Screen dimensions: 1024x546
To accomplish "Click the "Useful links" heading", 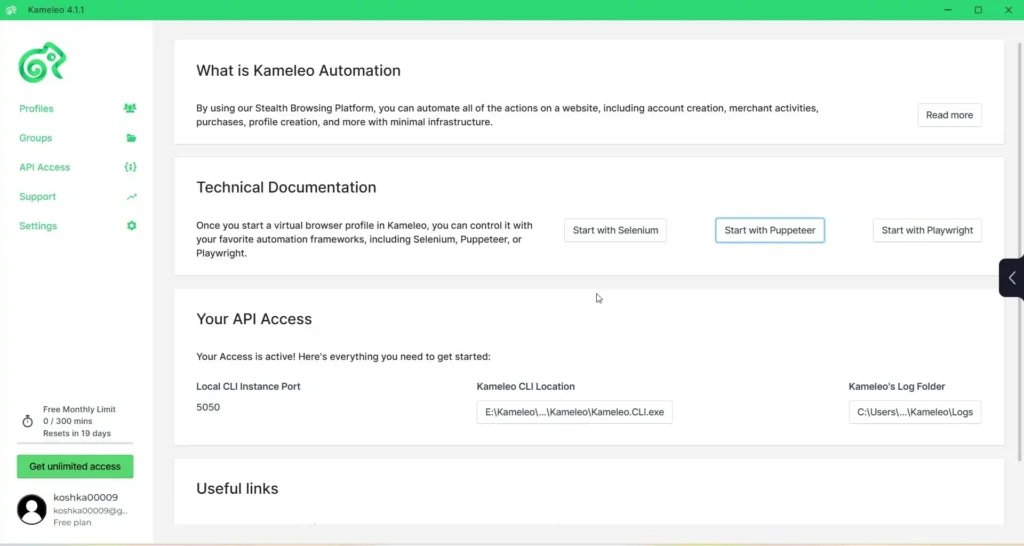I will pyautogui.click(x=237, y=489).
